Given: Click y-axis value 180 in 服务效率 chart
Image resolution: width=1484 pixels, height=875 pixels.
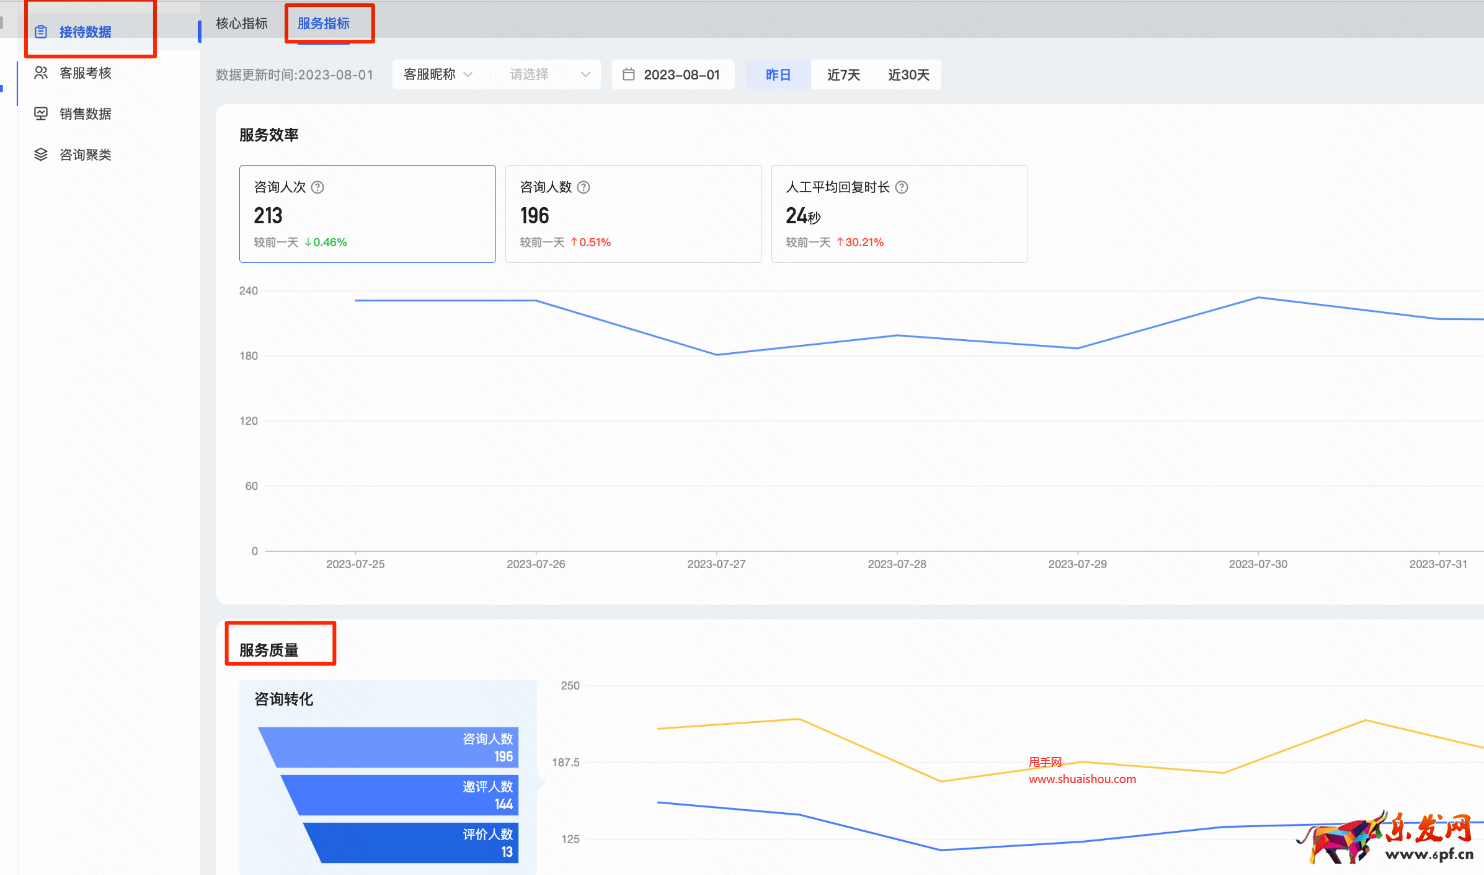Looking at the screenshot, I should (248, 356).
